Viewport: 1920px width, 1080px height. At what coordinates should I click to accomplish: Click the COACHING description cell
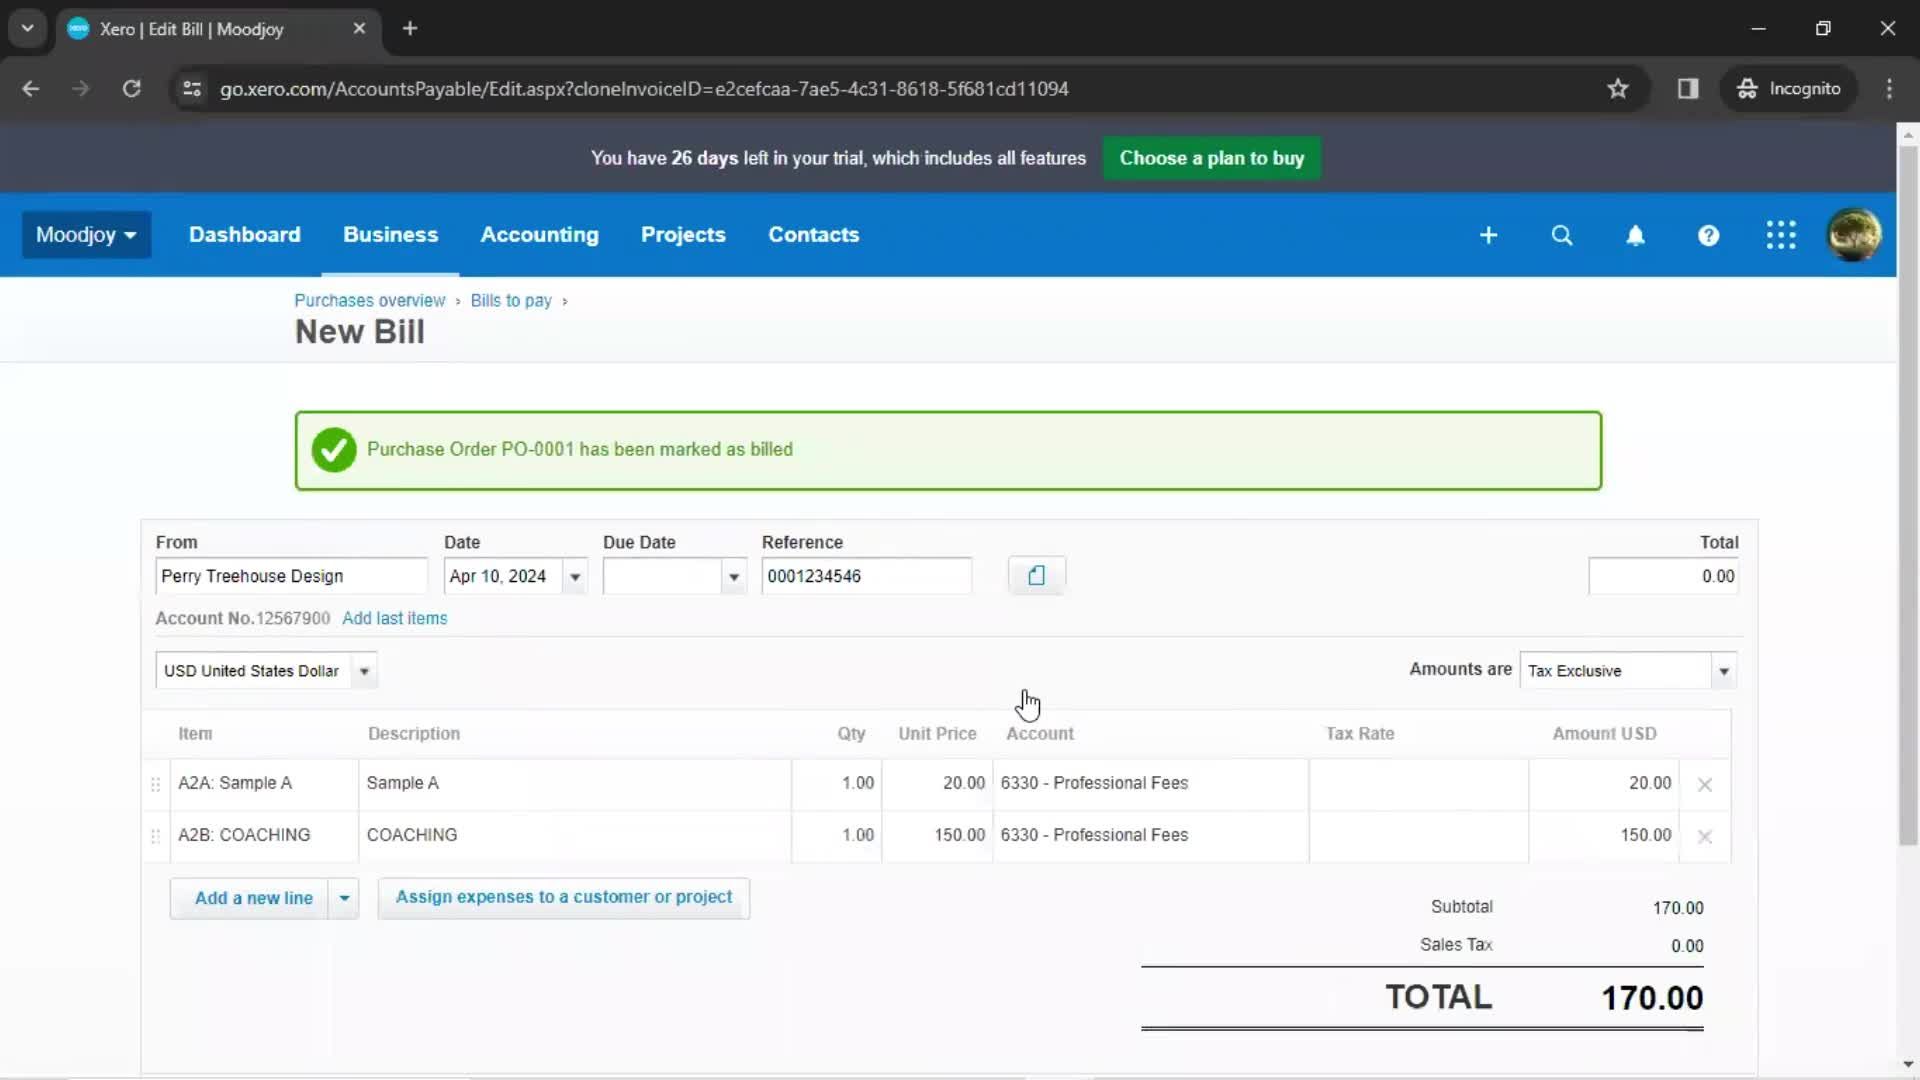575,835
